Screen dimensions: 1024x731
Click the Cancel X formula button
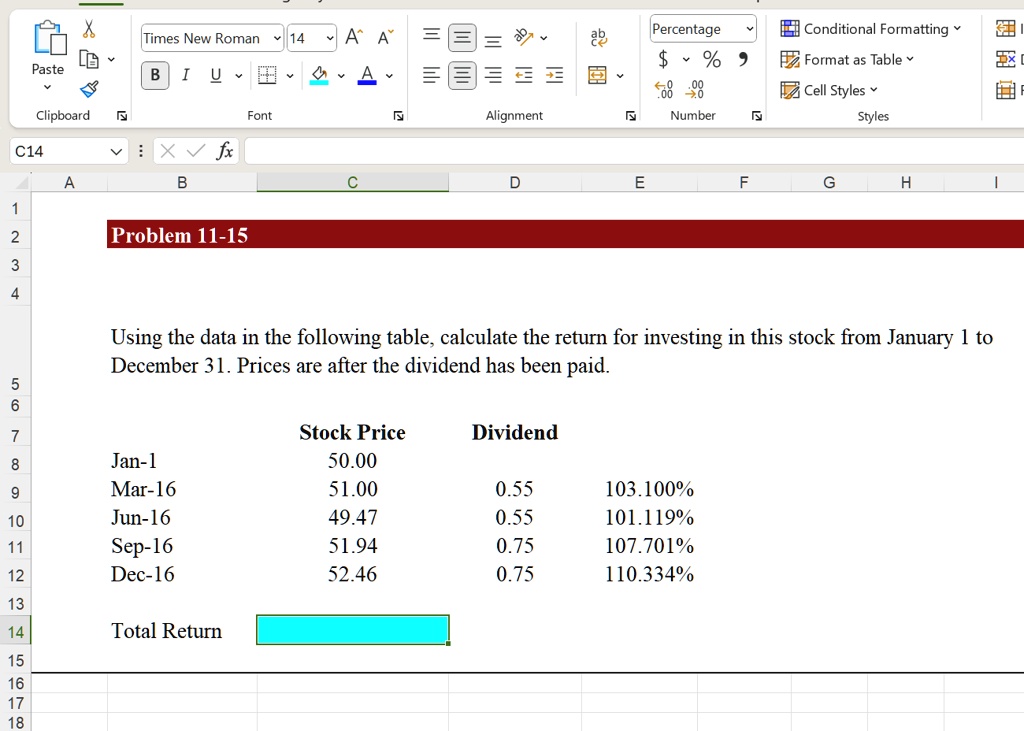click(x=168, y=152)
